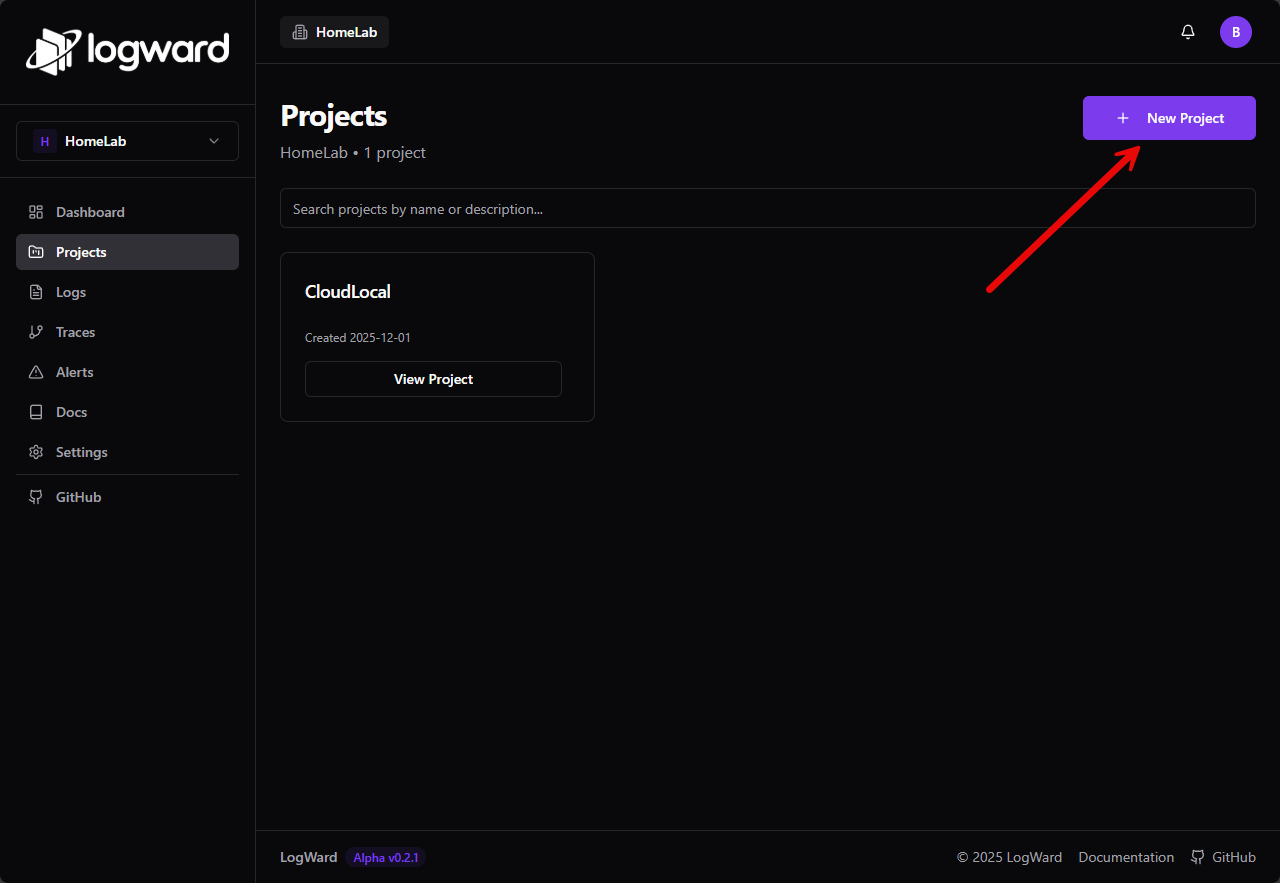Open the Docs book icon
The width and height of the screenshot is (1280, 883).
[x=35, y=412]
